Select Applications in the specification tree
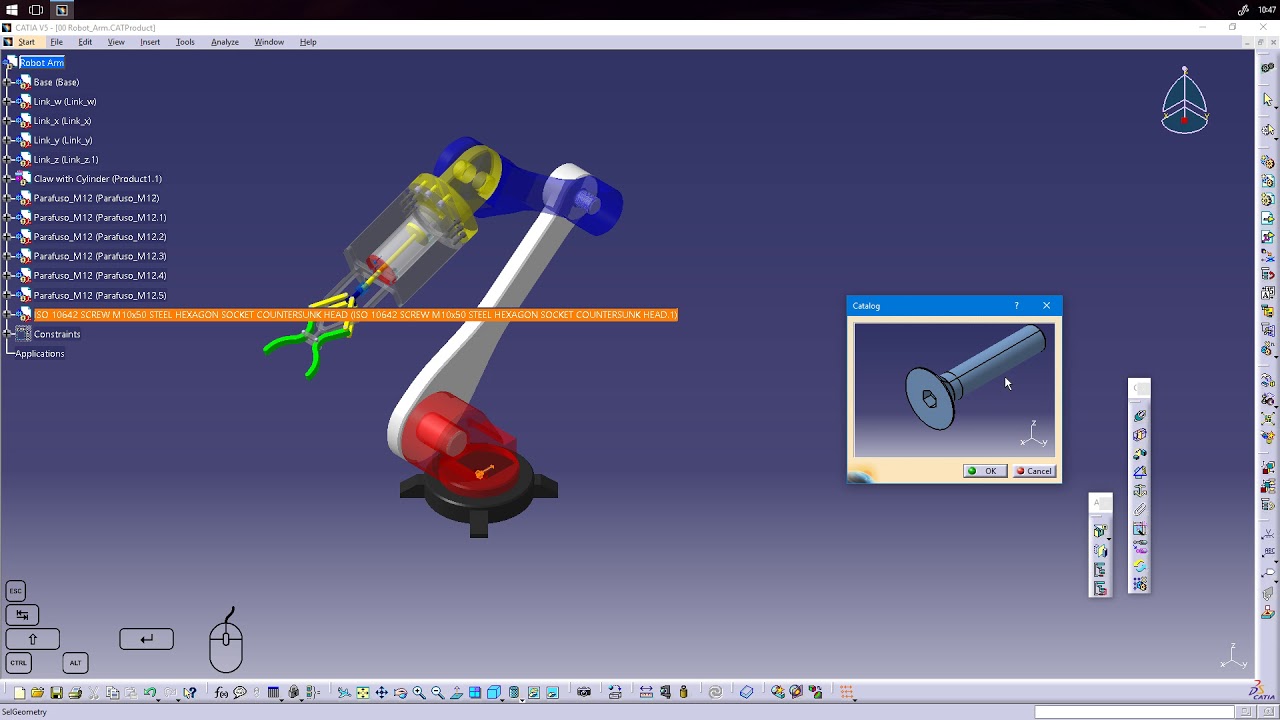This screenshot has height=720, width=1280. [x=40, y=353]
